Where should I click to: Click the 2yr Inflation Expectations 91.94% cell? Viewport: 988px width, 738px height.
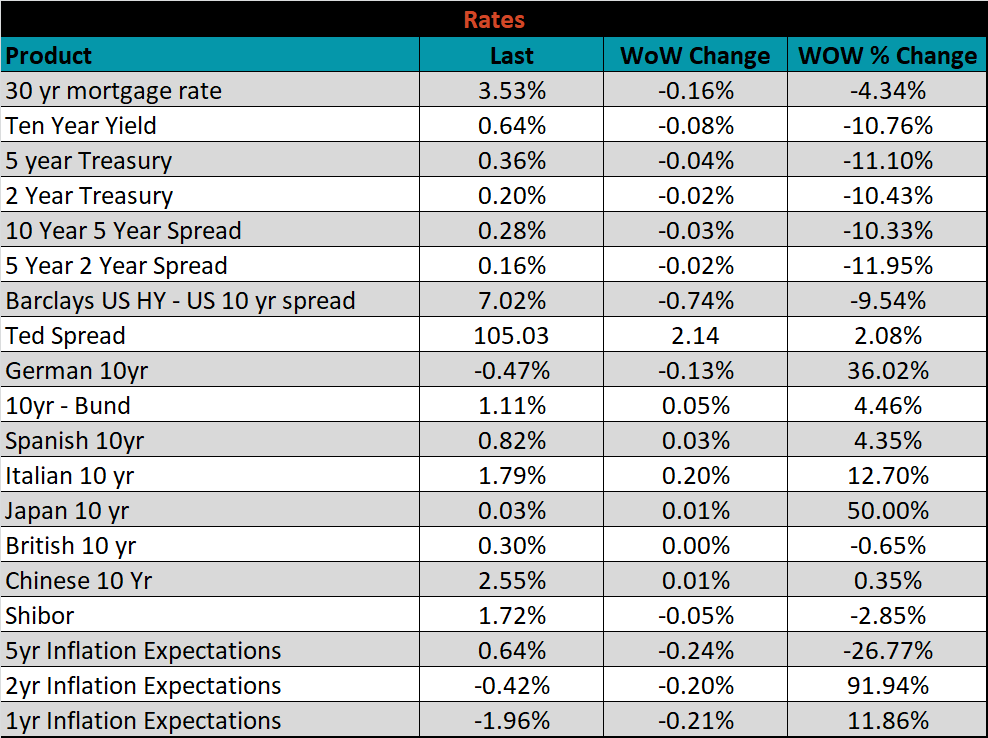tap(887, 686)
